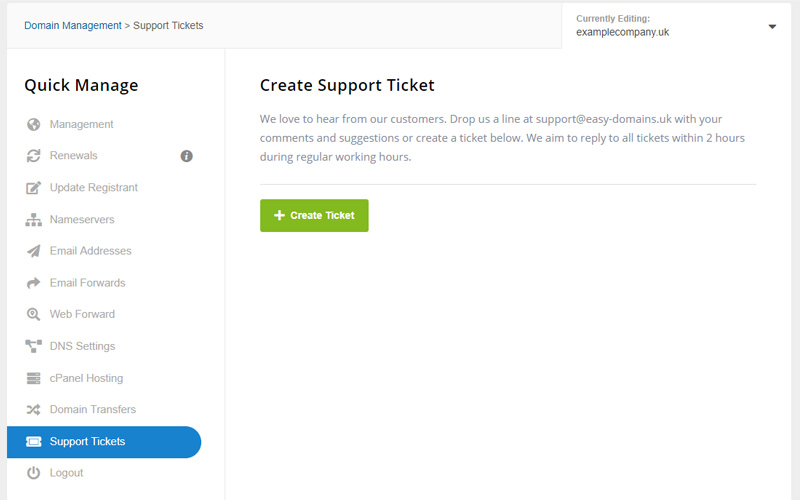800x500 pixels.
Task: Click the Logout power icon
Action: [x=33, y=473]
